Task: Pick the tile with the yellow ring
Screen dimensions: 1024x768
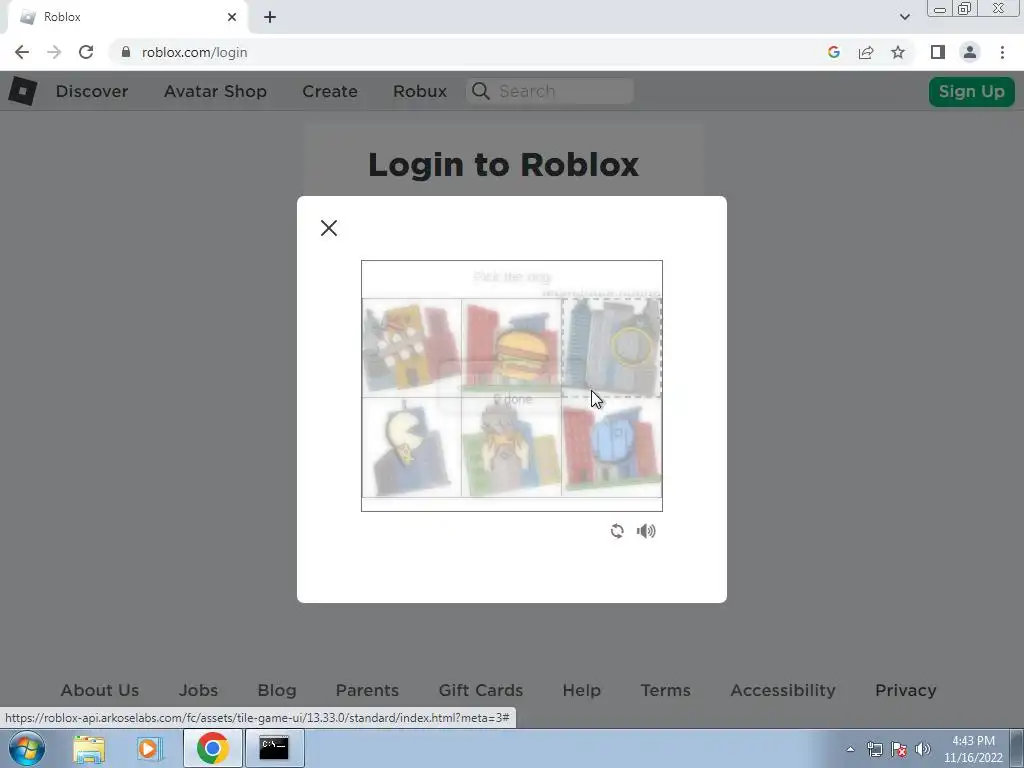Action: 612,347
